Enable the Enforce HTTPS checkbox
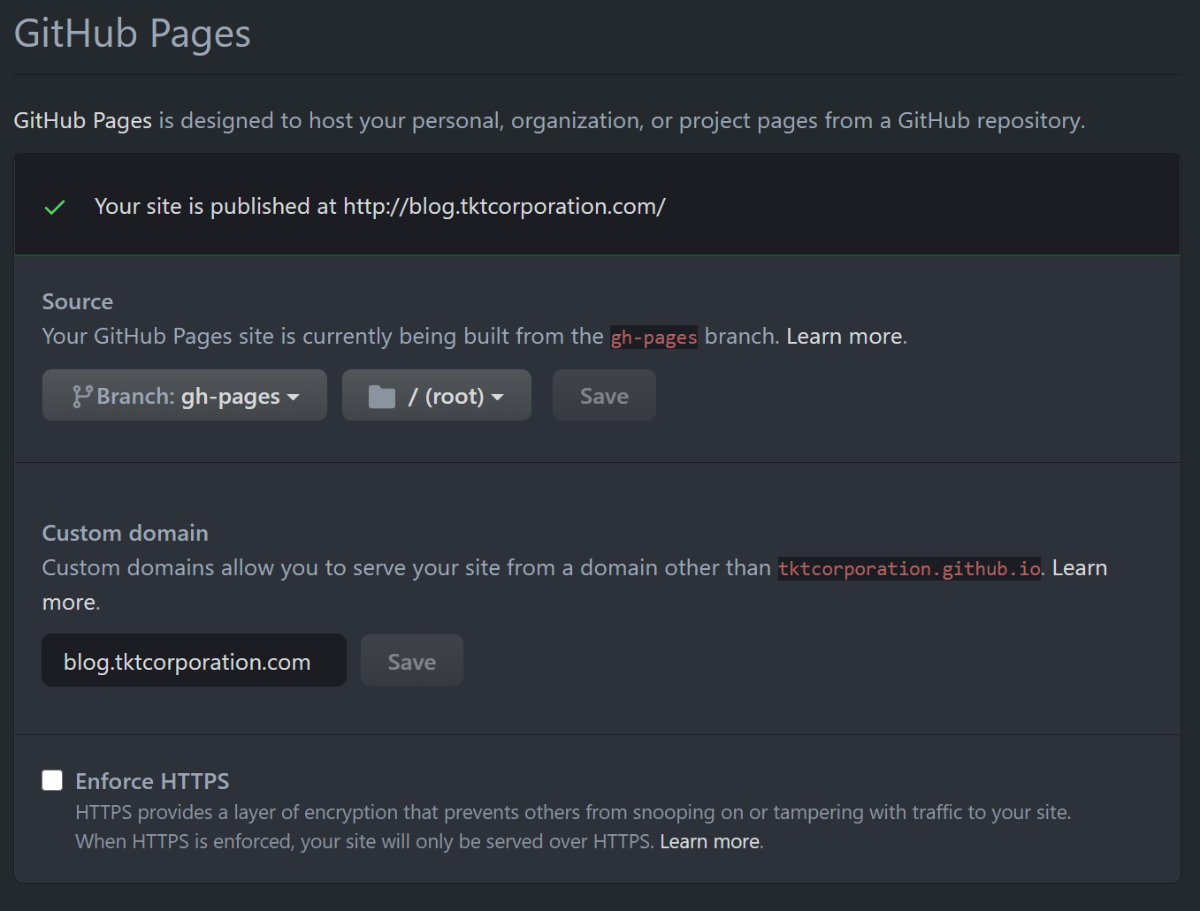This screenshot has height=911, width=1200. click(x=52, y=781)
